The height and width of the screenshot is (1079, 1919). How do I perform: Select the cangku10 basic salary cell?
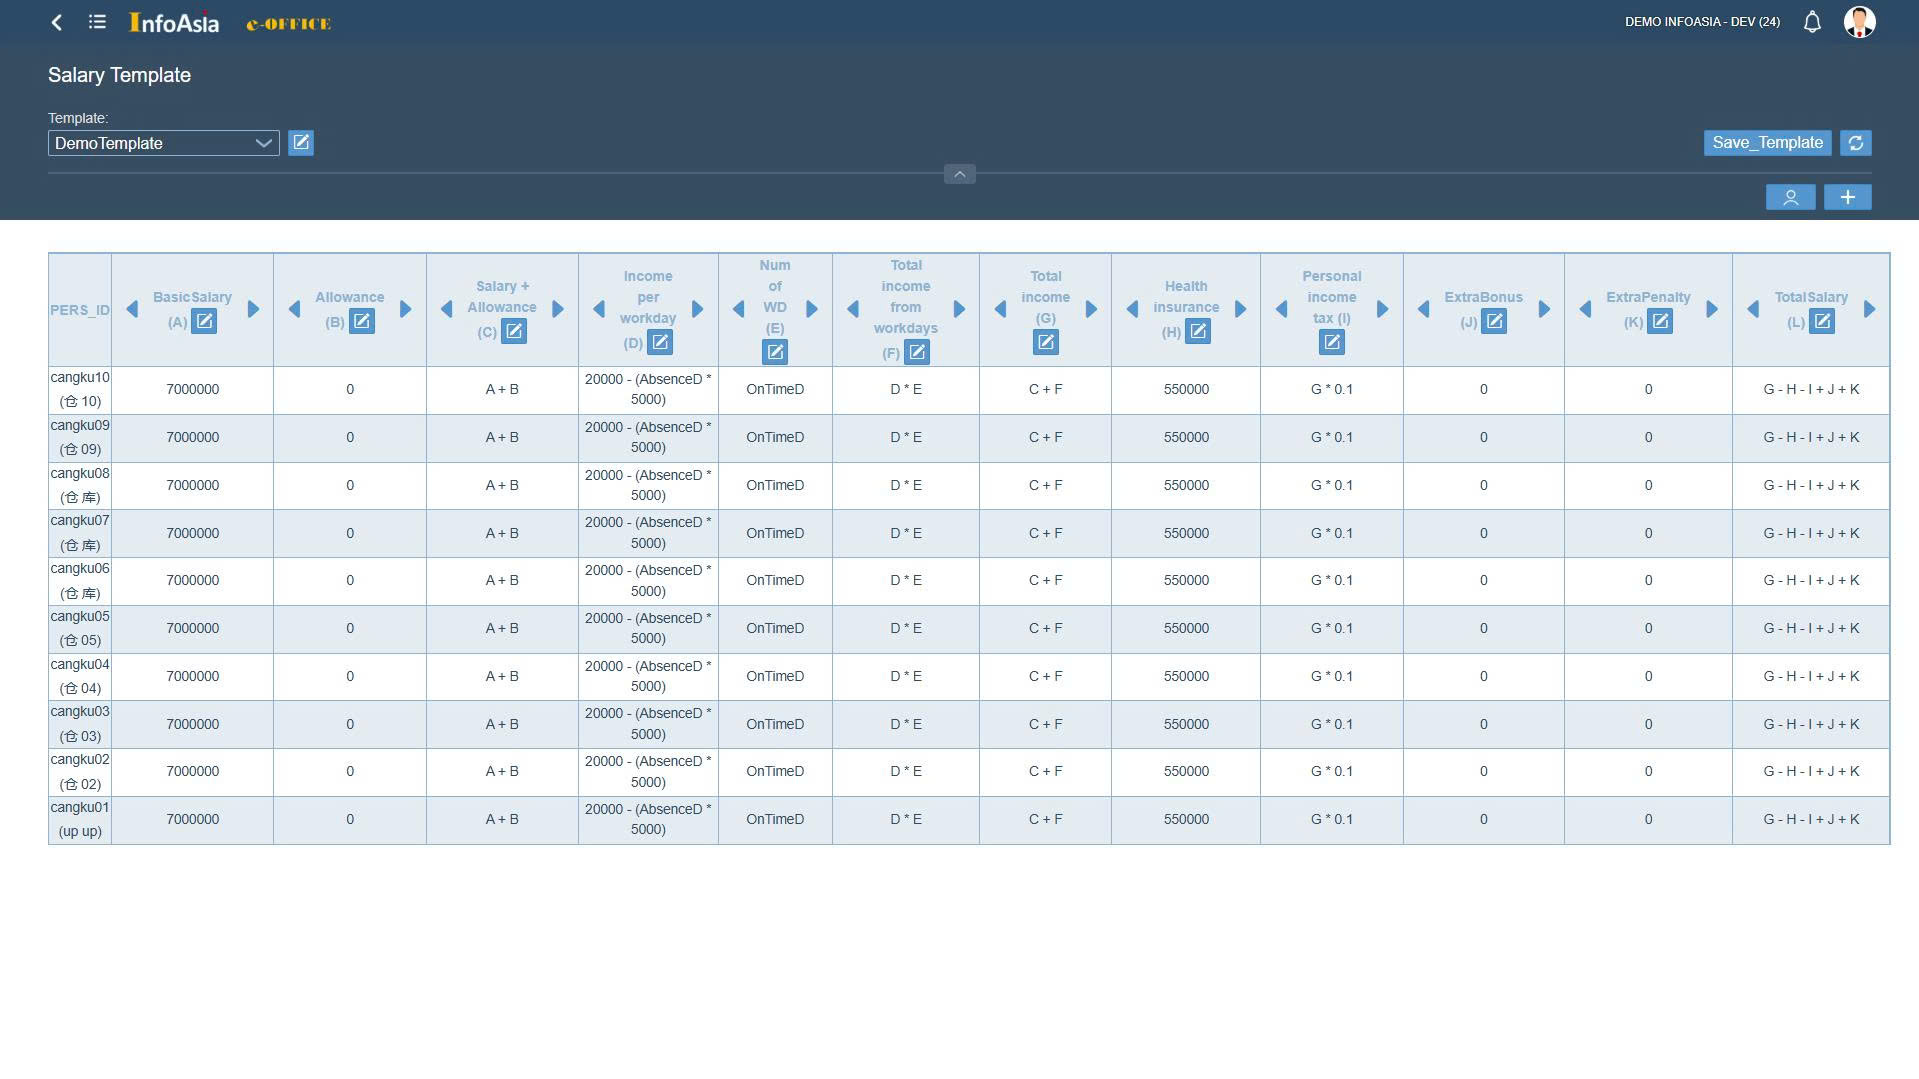point(192,390)
